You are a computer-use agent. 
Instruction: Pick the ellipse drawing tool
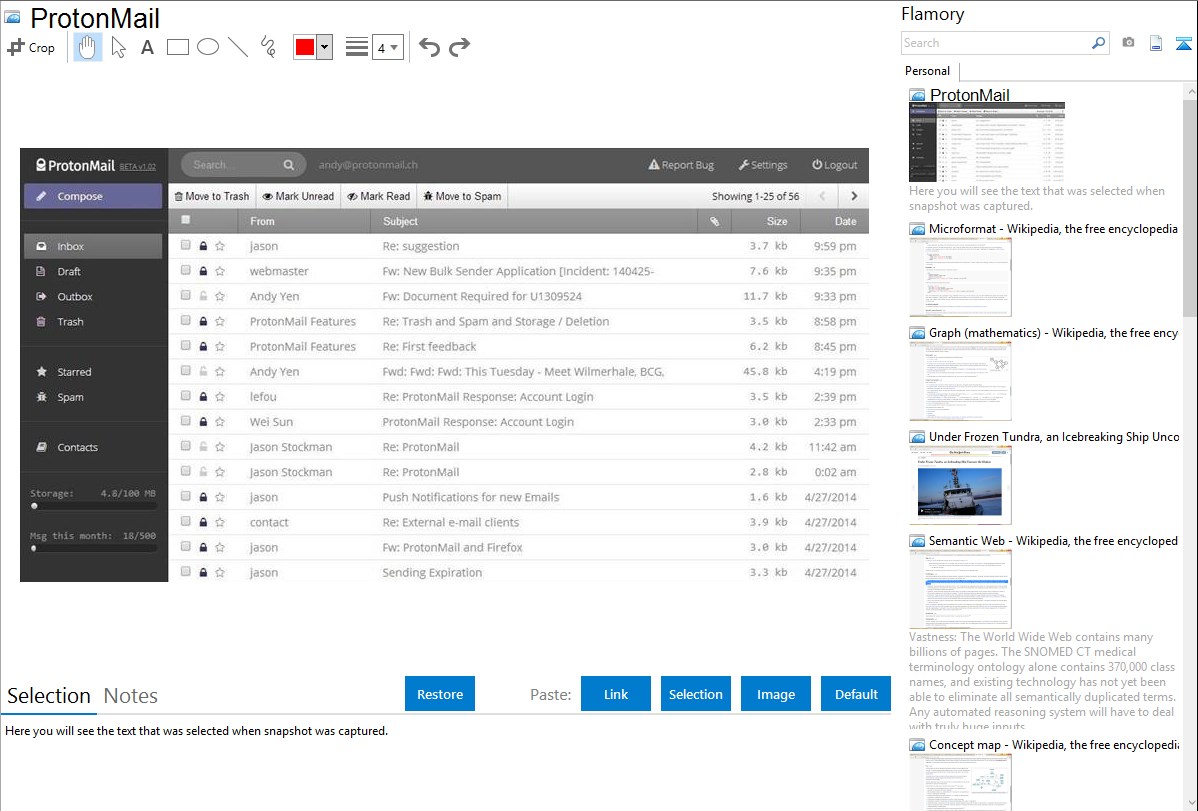point(207,47)
